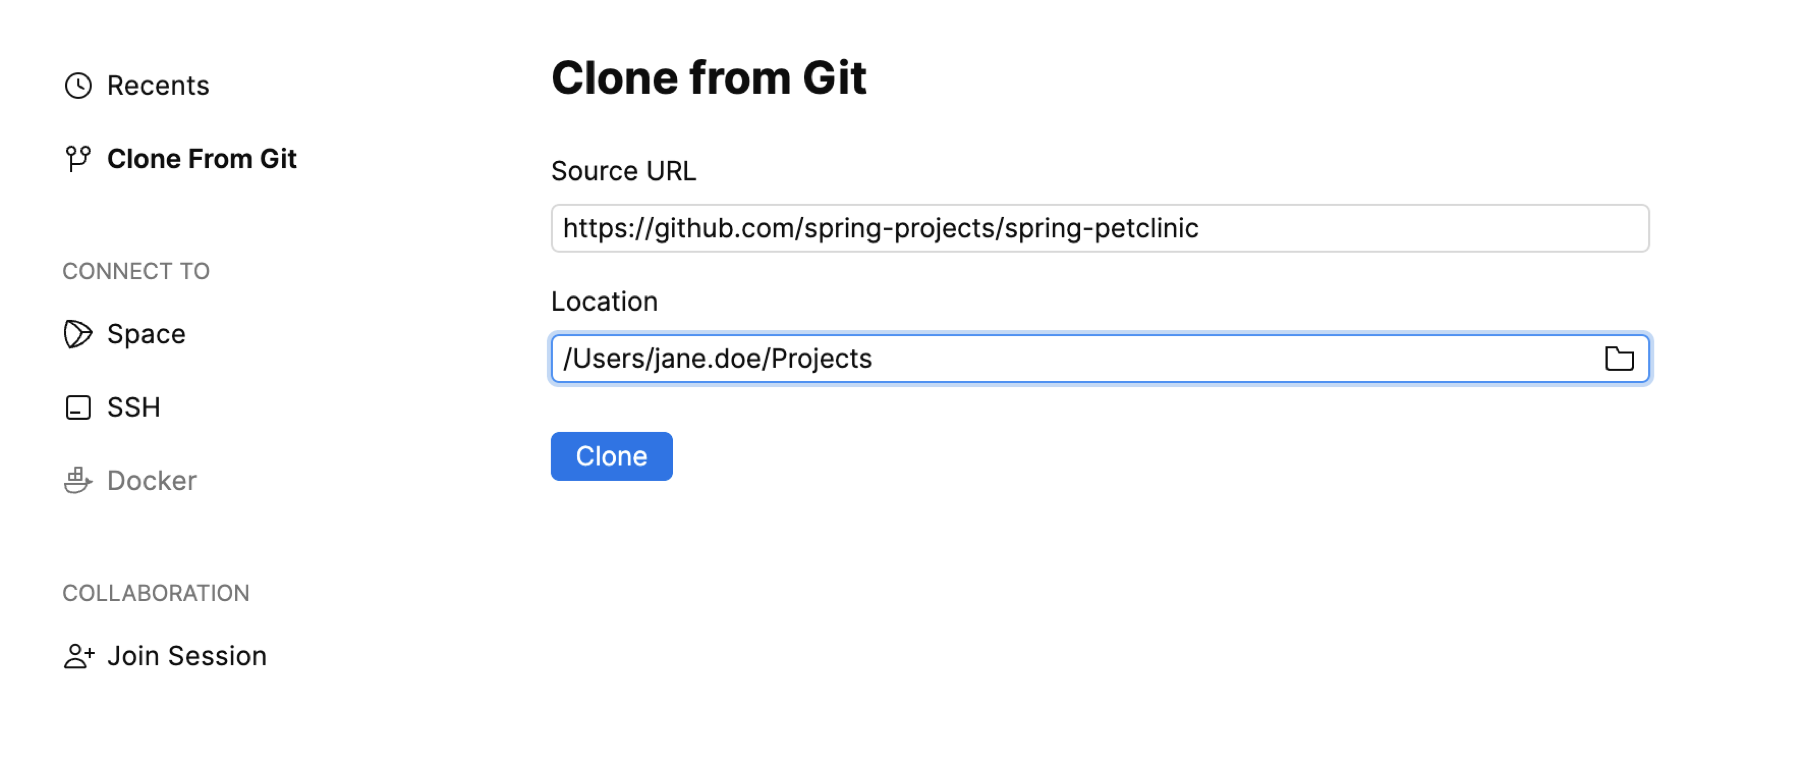Click the Space logo icon in the sidebar
Viewport: 1800px width, 762px height.
[77, 334]
